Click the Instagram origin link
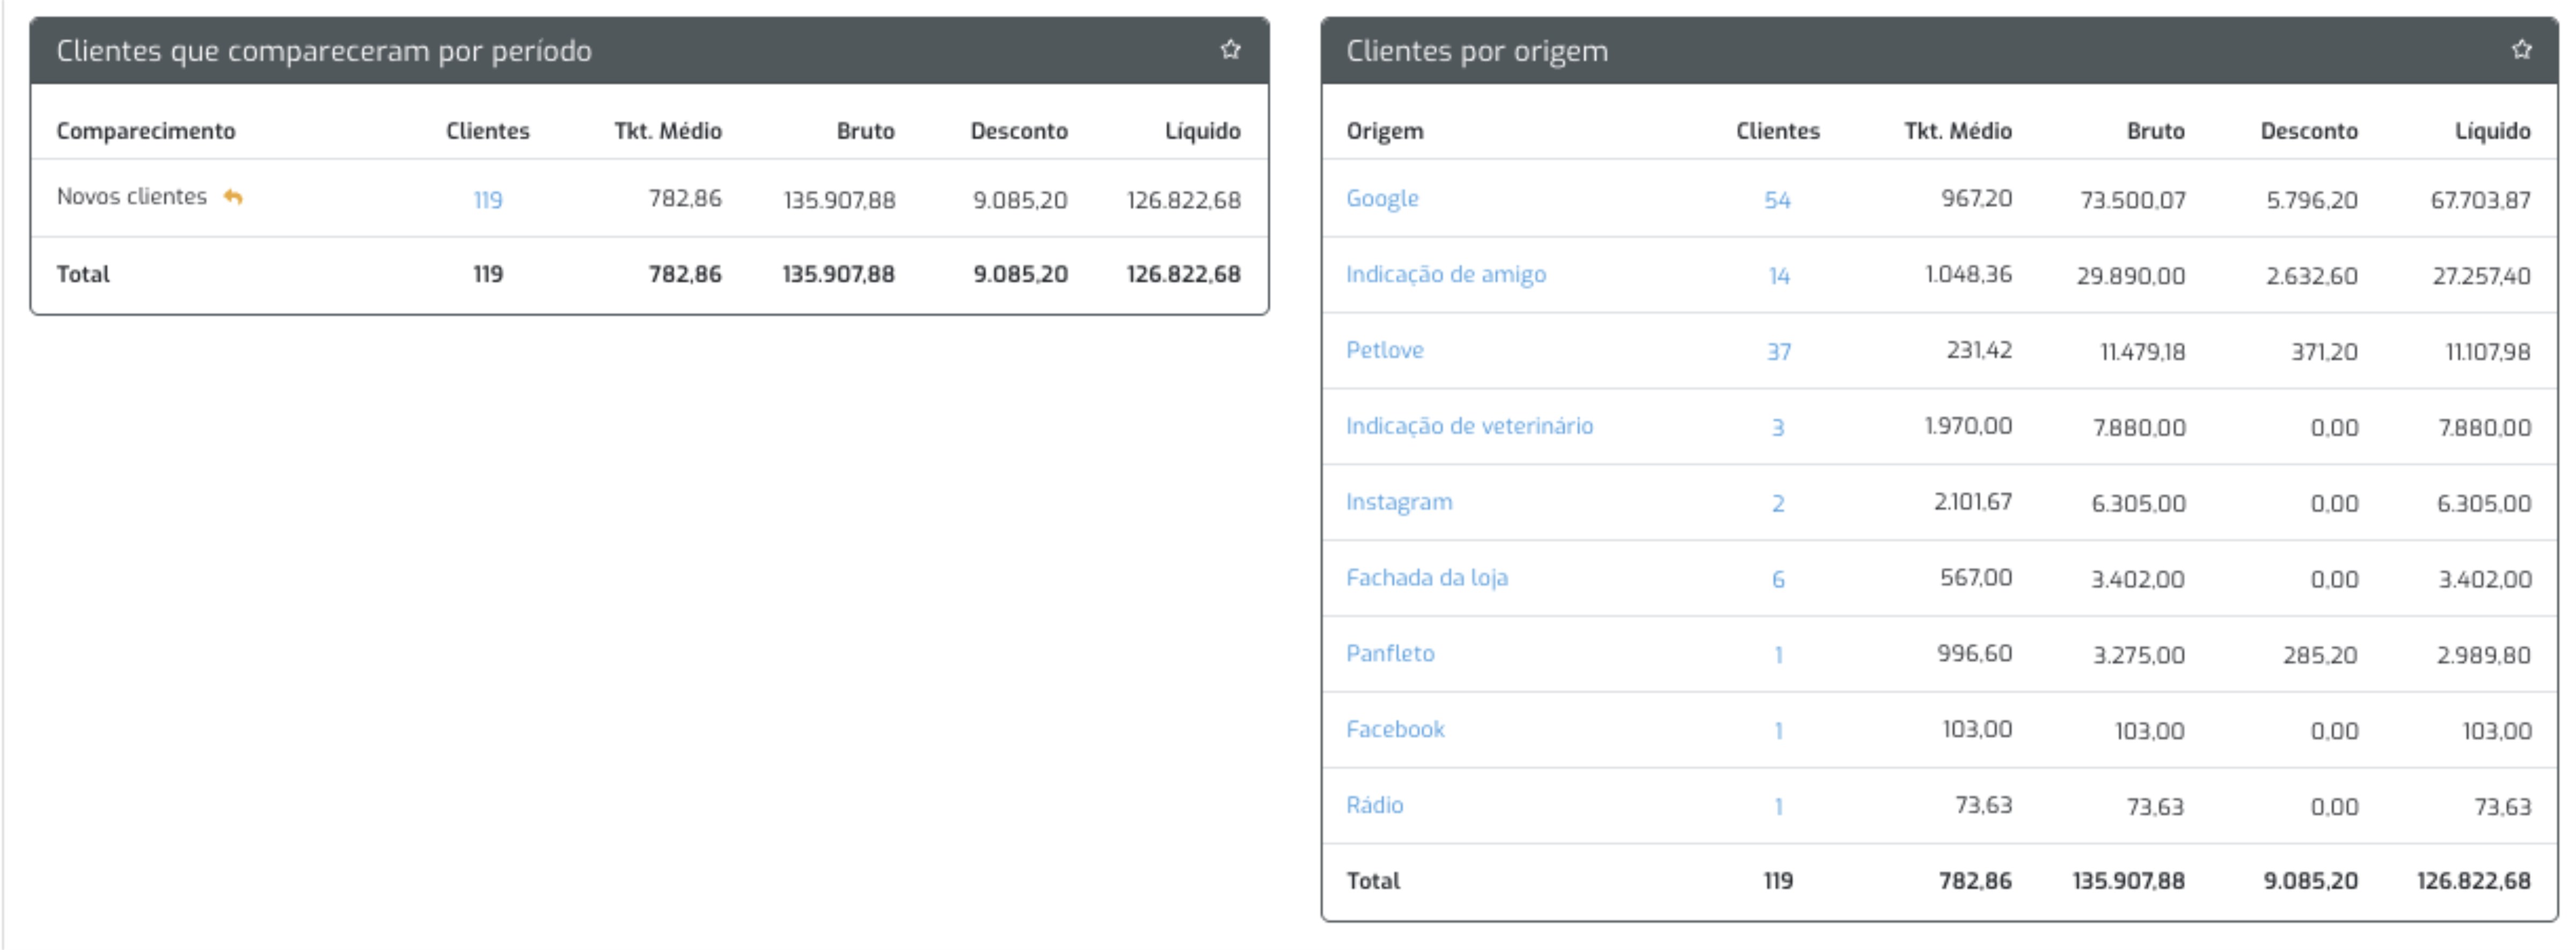This screenshot has height=950, width=2576. (x=1399, y=502)
